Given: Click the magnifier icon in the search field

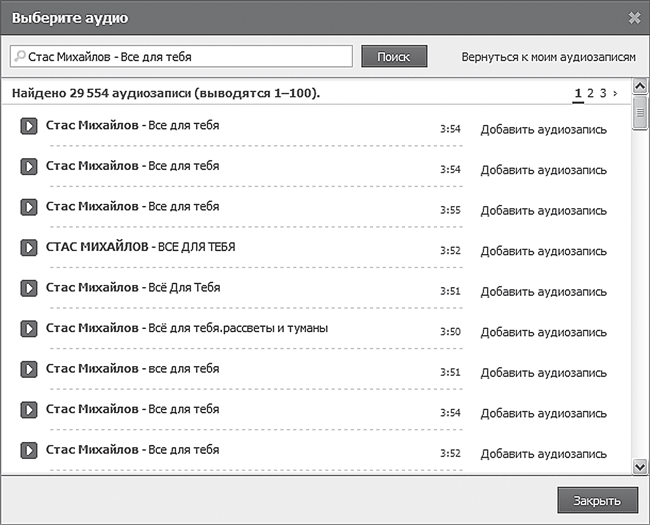Looking at the screenshot, I should pyautogui.click(x=19, y=56).
